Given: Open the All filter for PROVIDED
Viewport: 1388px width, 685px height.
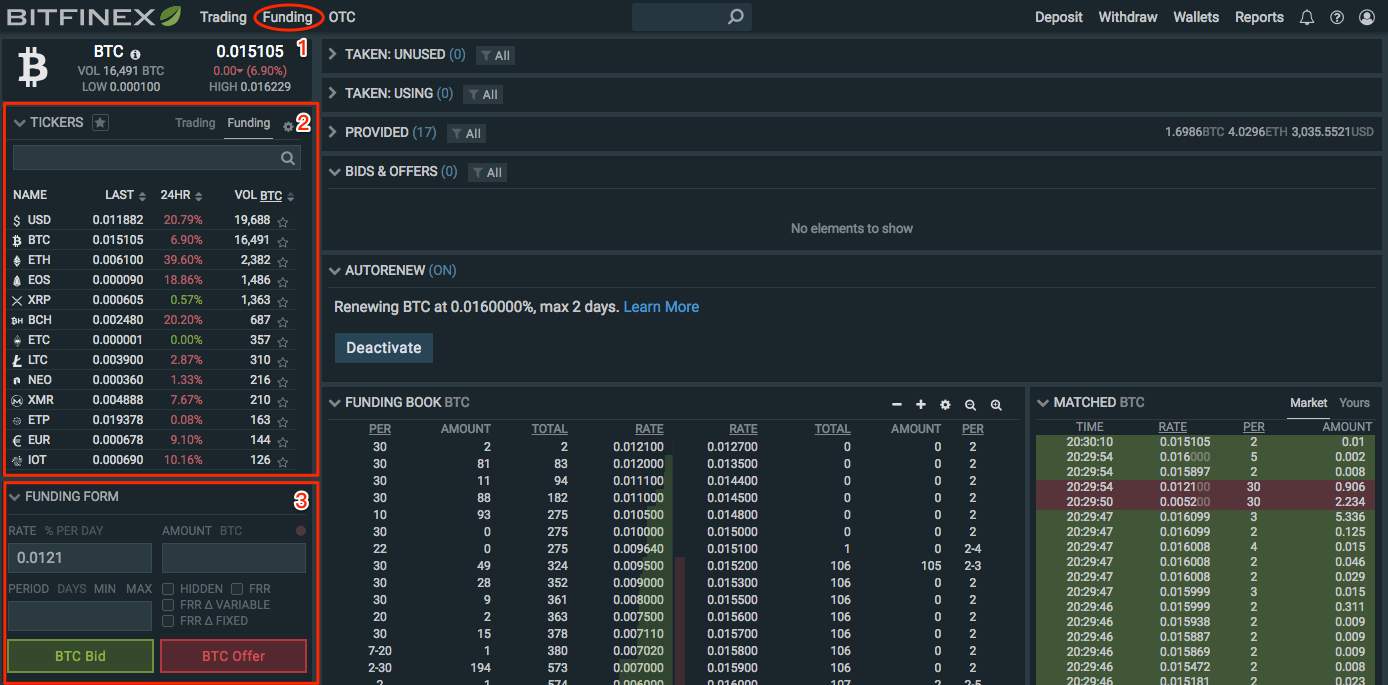Looking at the screenshot, I should (466, 133).
